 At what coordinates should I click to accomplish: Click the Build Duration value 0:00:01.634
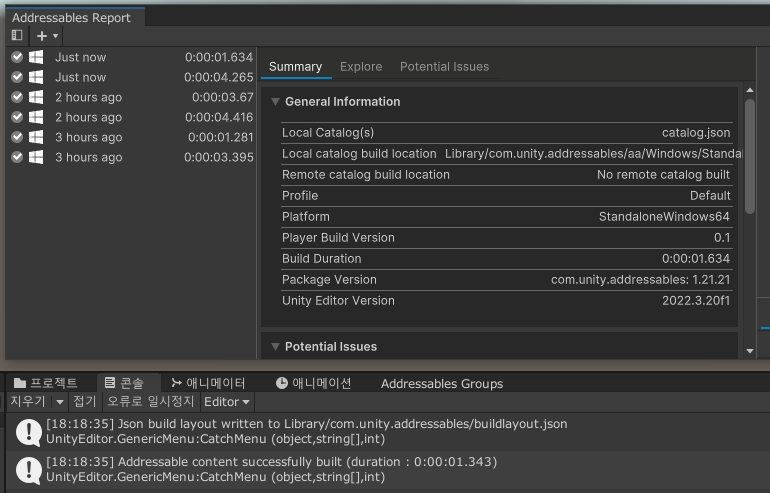coord(696,259)
